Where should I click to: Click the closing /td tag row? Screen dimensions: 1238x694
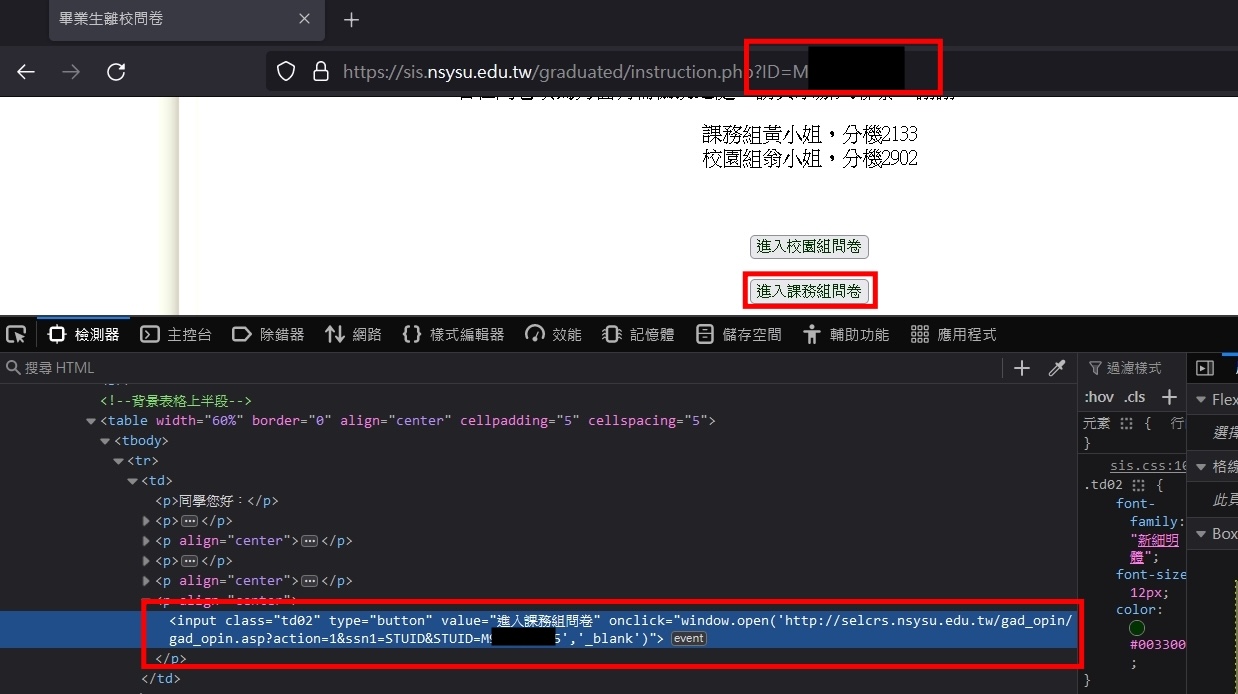click(160, 679)
